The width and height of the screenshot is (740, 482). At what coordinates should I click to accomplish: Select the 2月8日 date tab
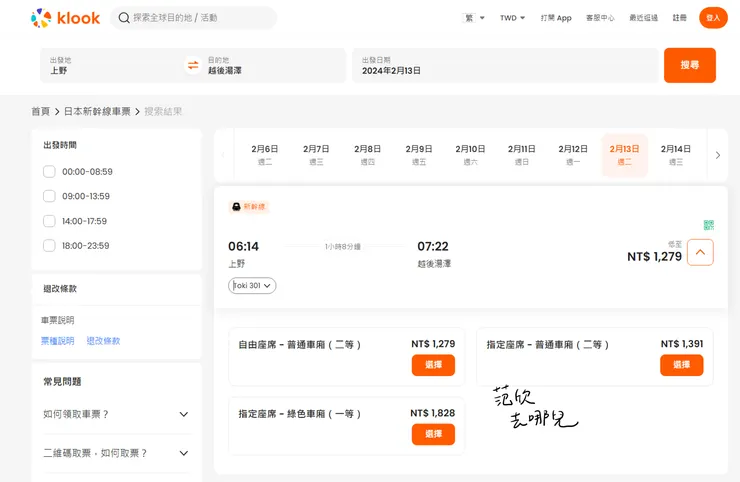point(368,155)
